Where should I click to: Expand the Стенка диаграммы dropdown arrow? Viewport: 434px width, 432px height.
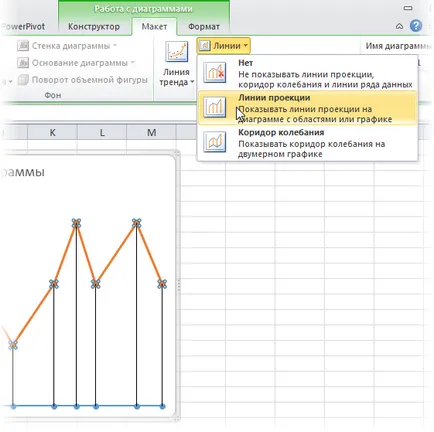coord(115,45)
